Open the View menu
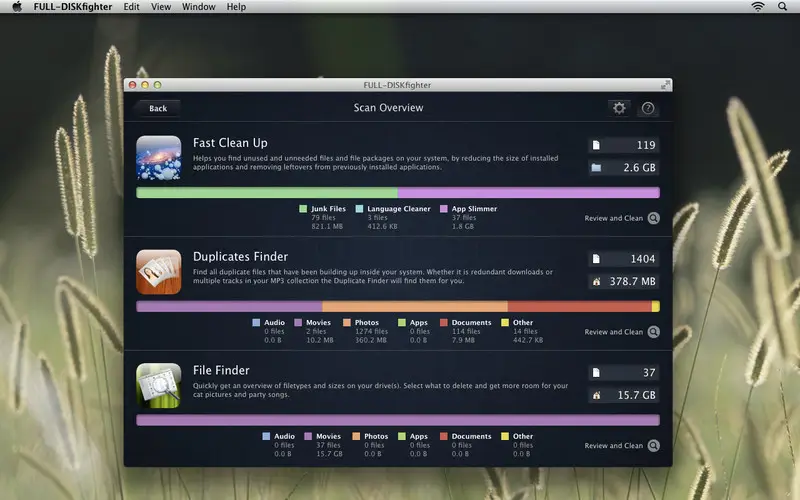 161,7
